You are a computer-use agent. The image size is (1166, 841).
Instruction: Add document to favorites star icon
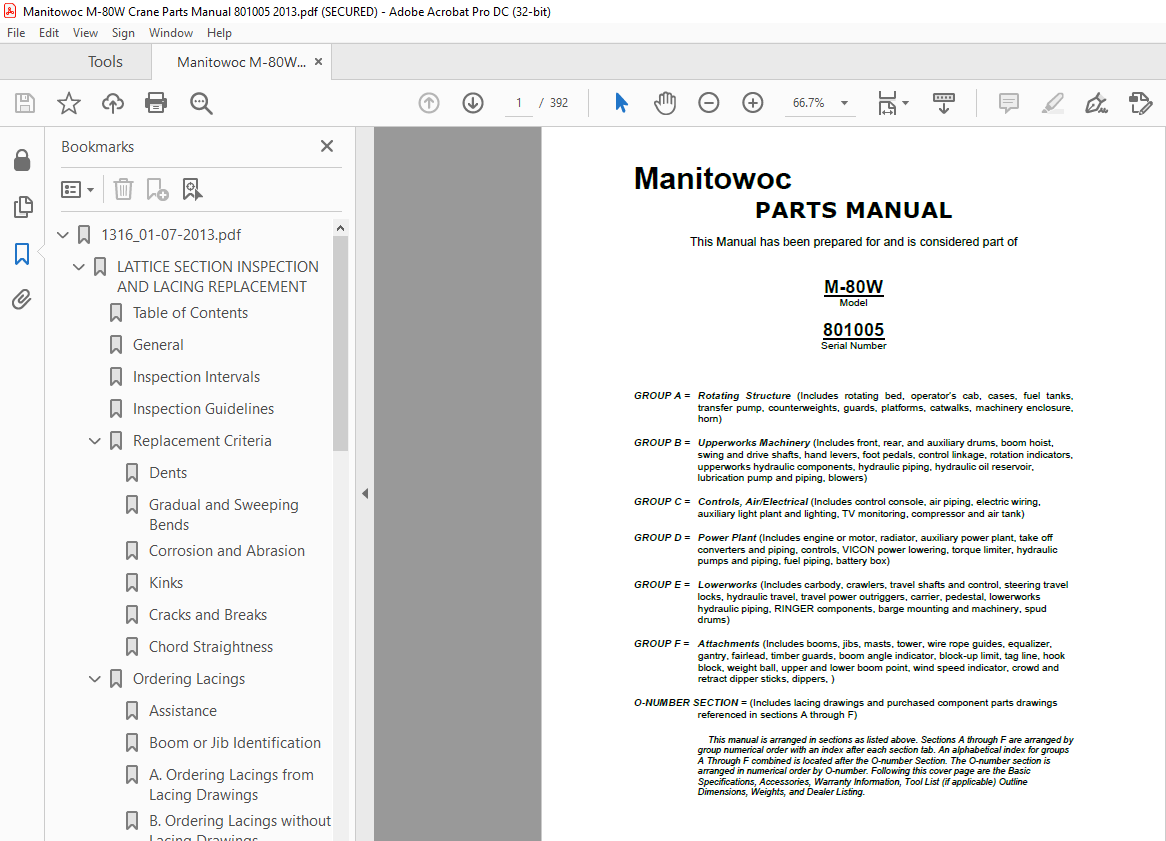(68, 103)
